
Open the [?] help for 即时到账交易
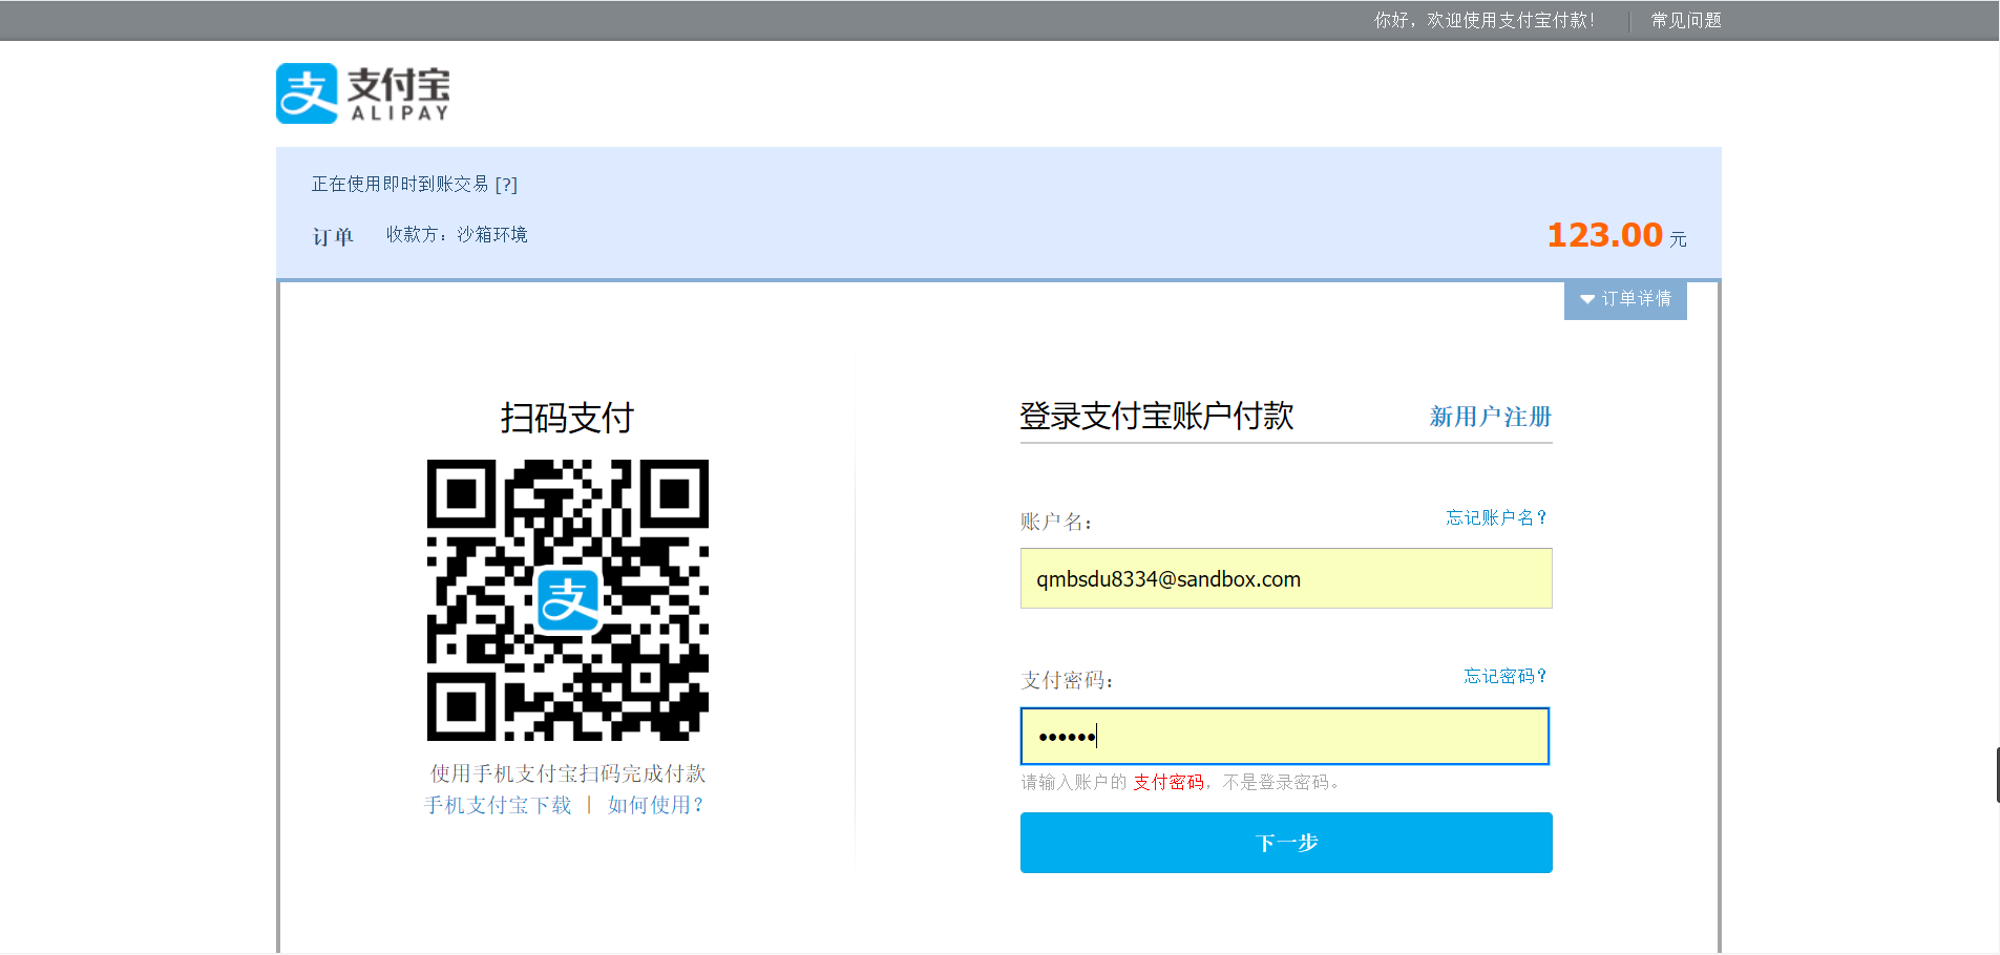coord(506,185)
